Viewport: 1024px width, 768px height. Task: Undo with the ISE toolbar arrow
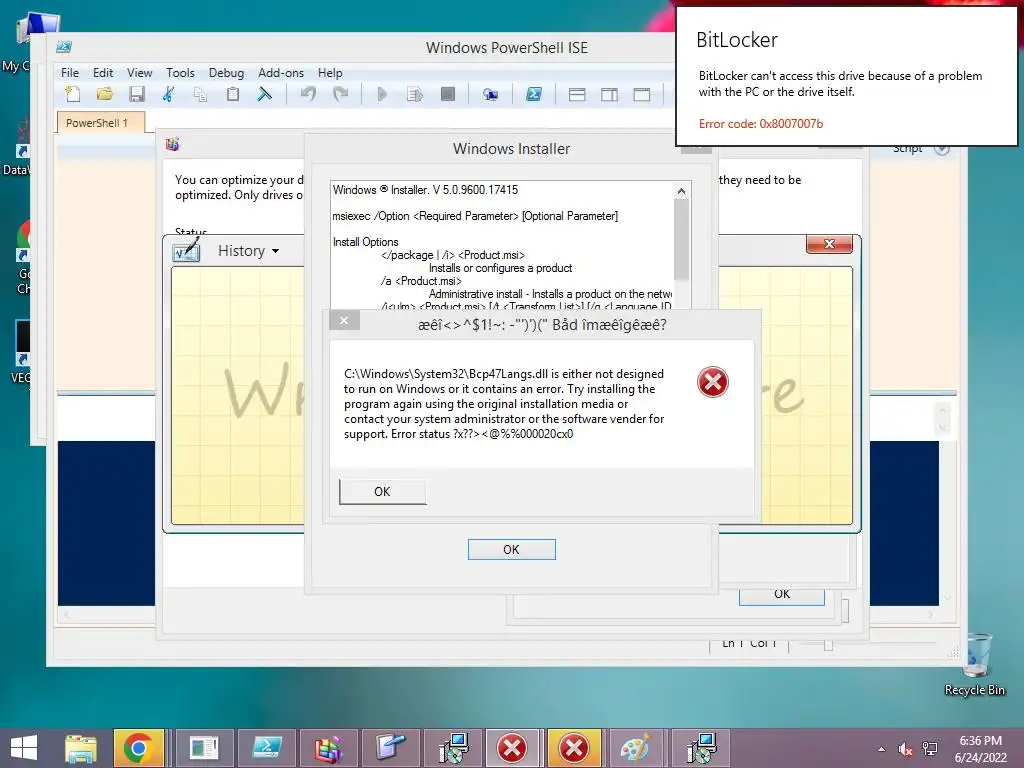pyautogui.click(x=308, y=95)
